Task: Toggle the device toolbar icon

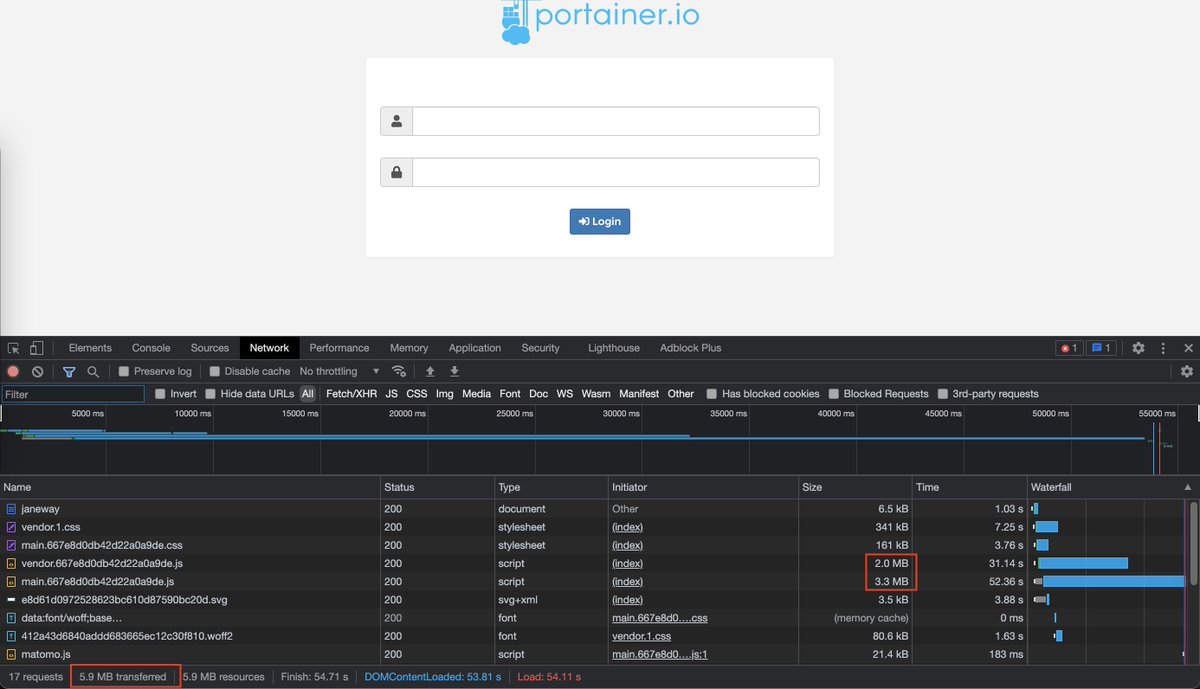Action: pyautogui.click(x=37, y=348)
